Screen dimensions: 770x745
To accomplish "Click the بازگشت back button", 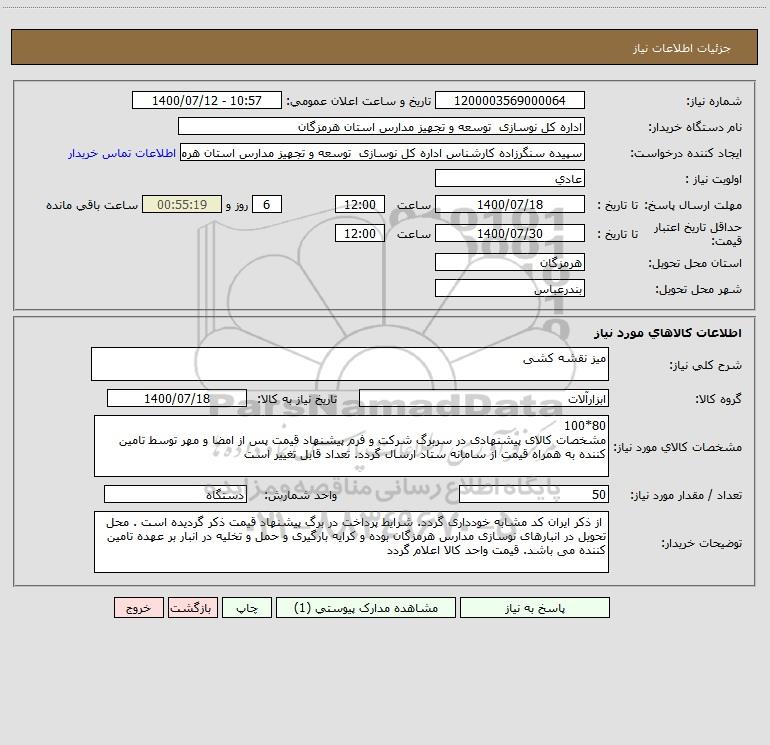I will 192,607.
